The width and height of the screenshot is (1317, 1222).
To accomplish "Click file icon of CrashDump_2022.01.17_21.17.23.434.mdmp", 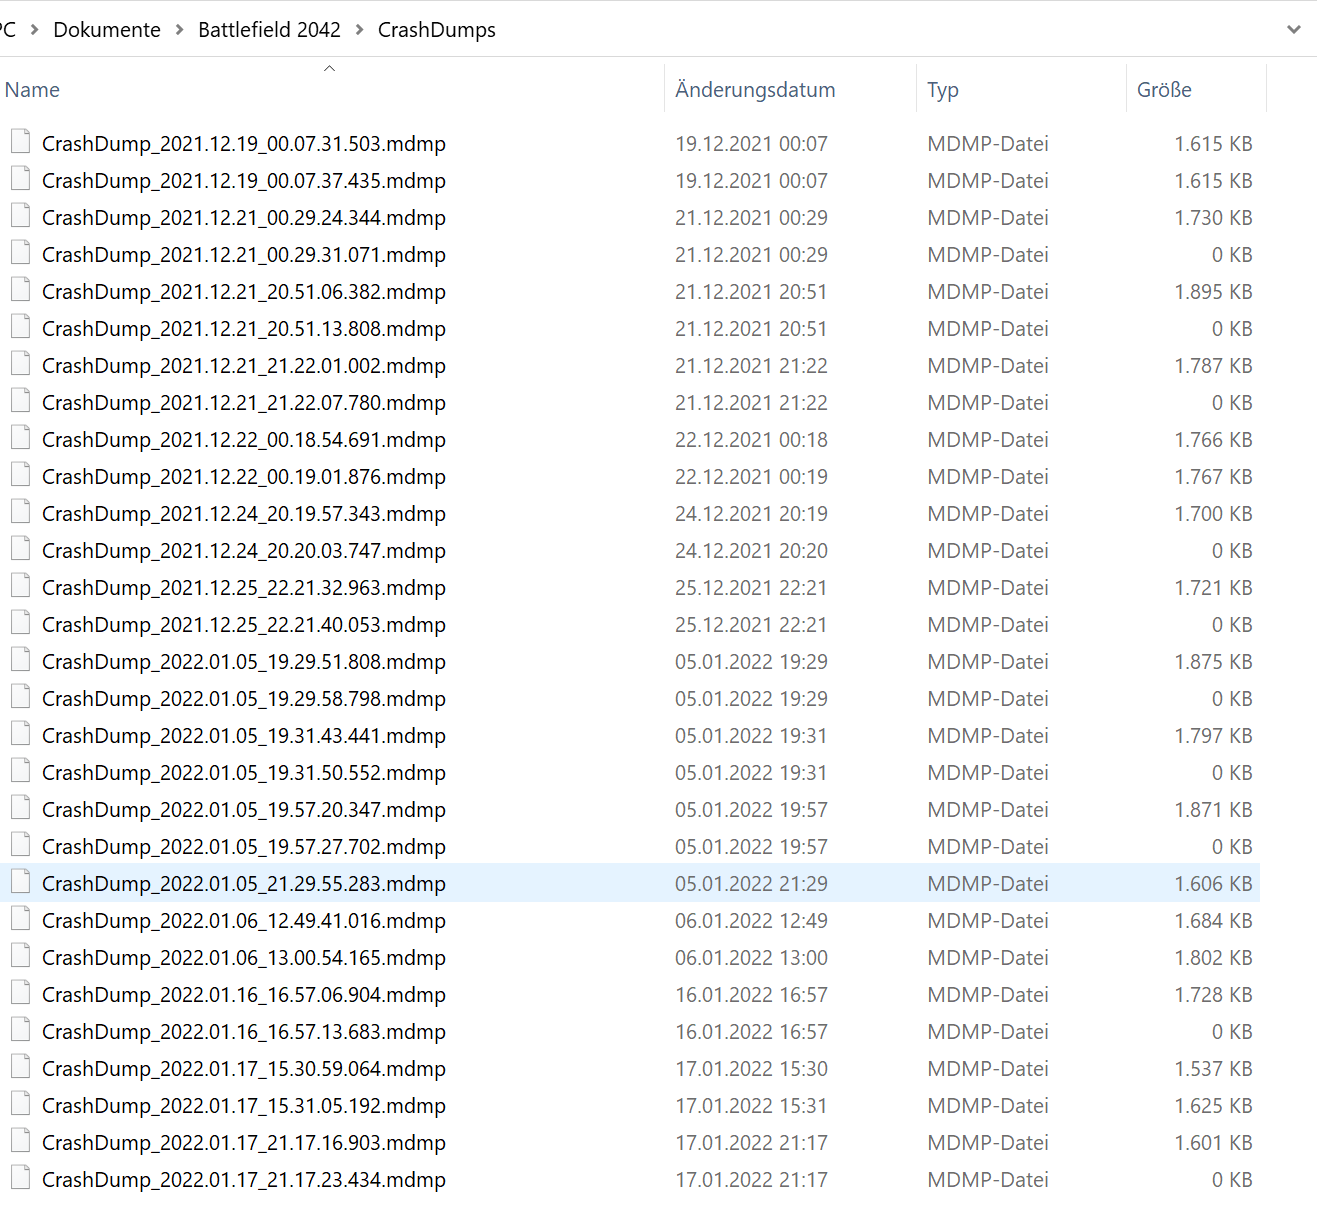I will [x=20, y=1179].
